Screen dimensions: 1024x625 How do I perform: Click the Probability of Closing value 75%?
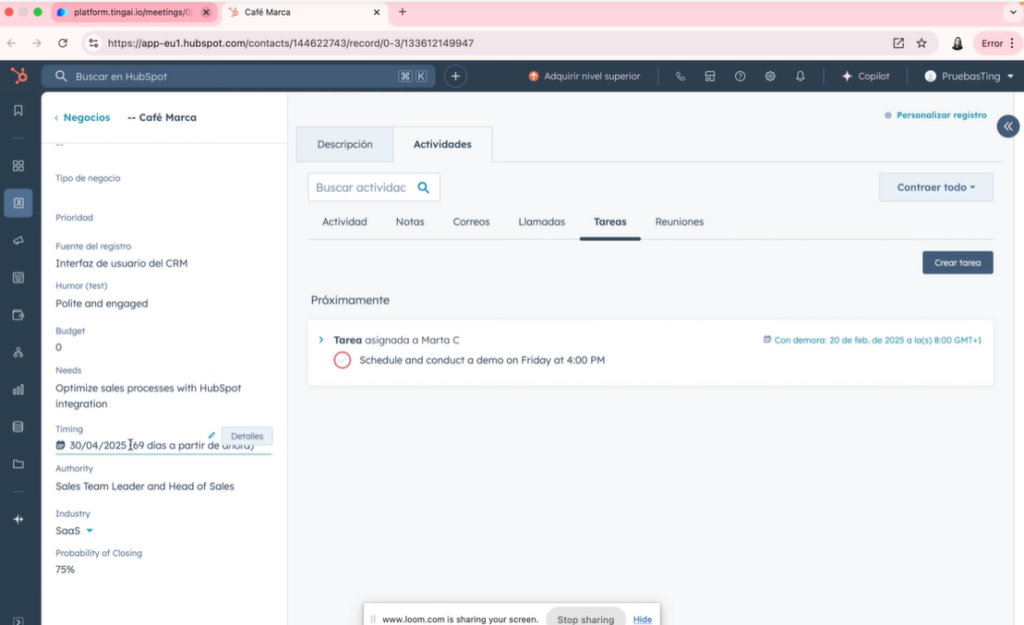coord(65,569)
